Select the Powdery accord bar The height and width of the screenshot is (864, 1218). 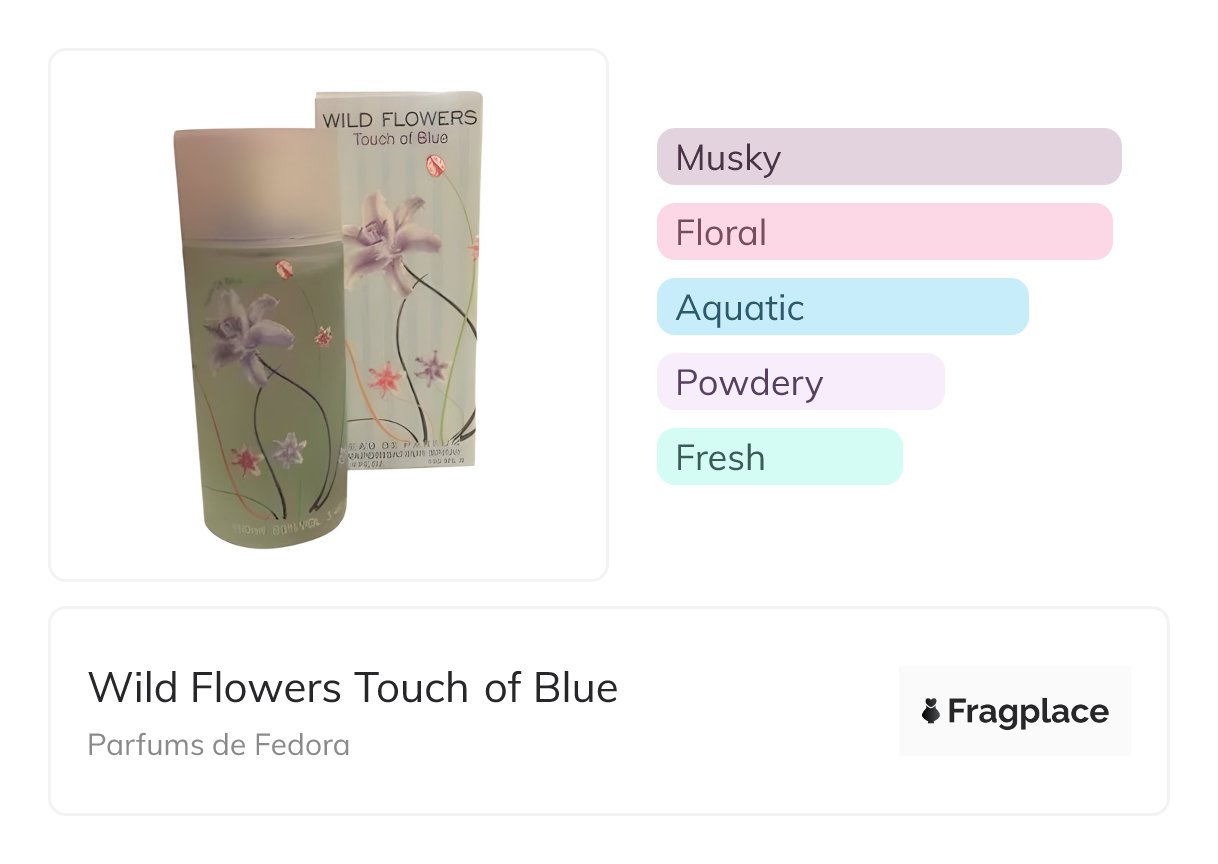[x=800, y=382]
